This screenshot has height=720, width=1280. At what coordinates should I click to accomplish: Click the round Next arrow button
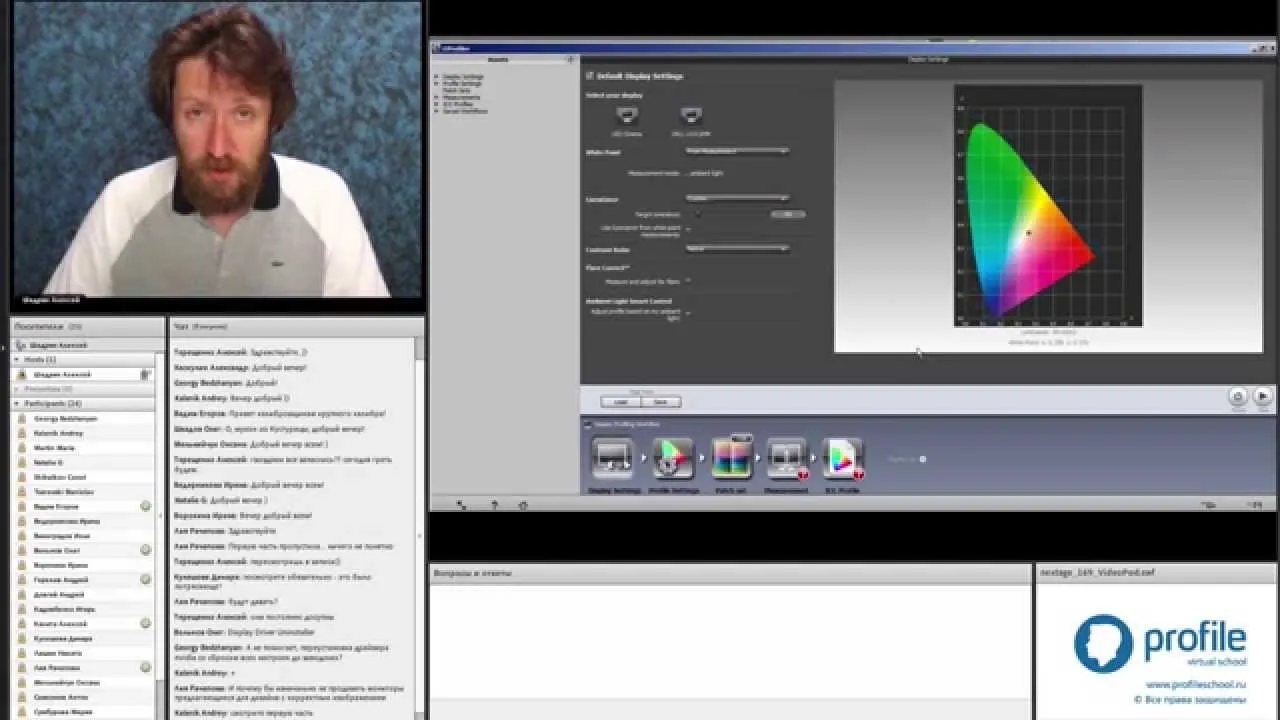[x=1262, y=396]
